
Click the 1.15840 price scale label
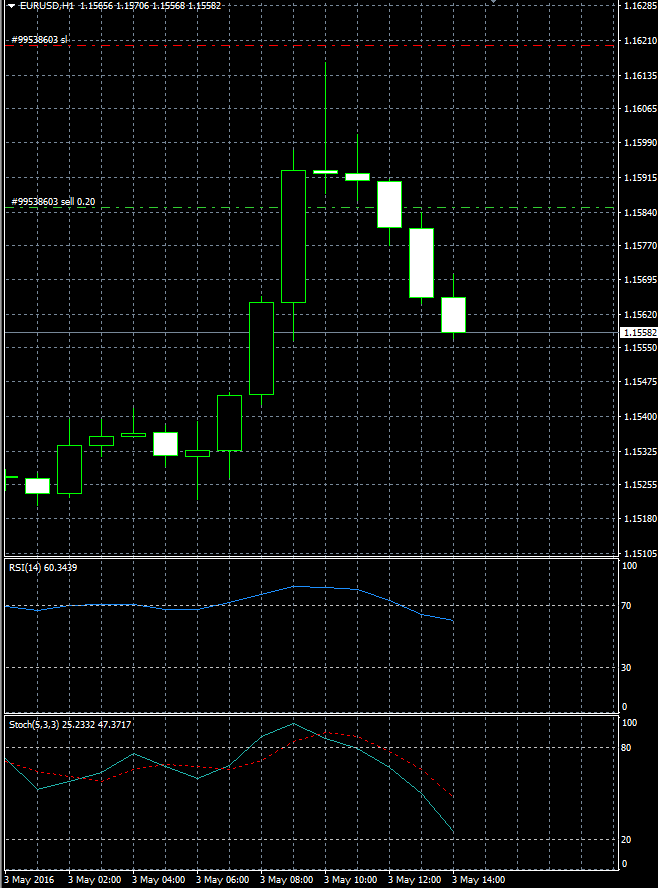640,212
